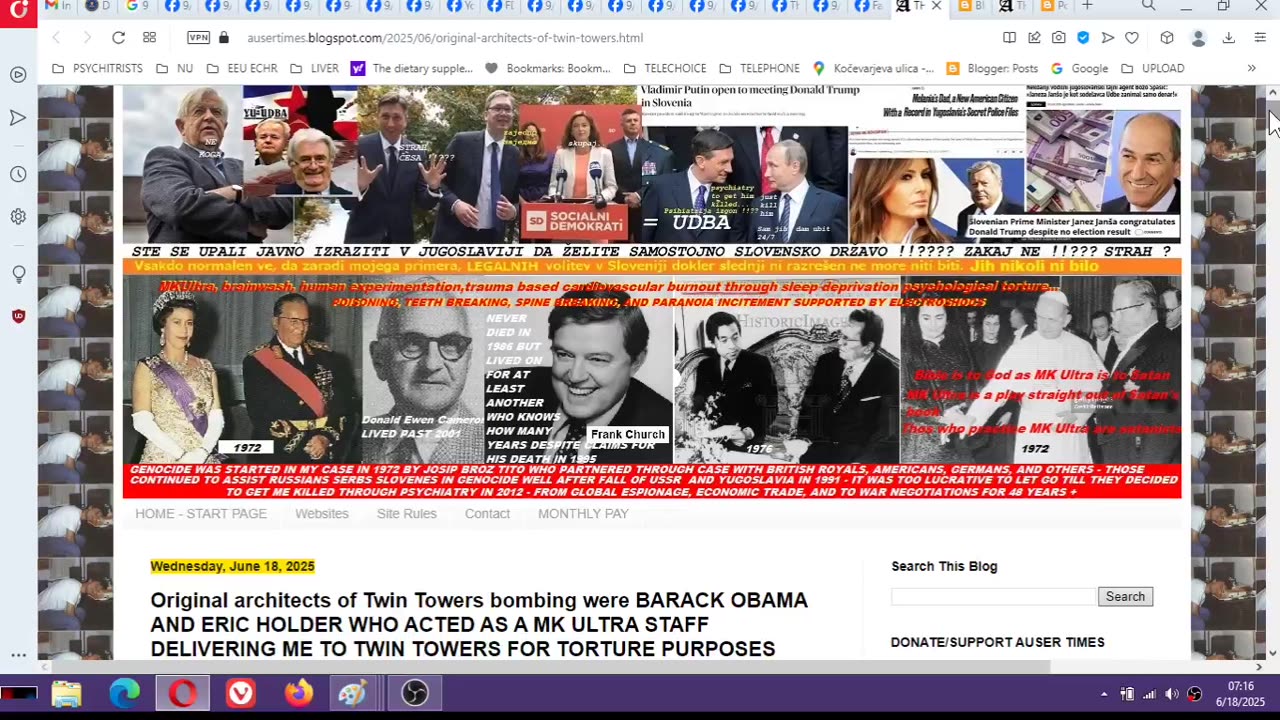Open the Contact page link
This screenshot has width=1280, height=720.
487,514
